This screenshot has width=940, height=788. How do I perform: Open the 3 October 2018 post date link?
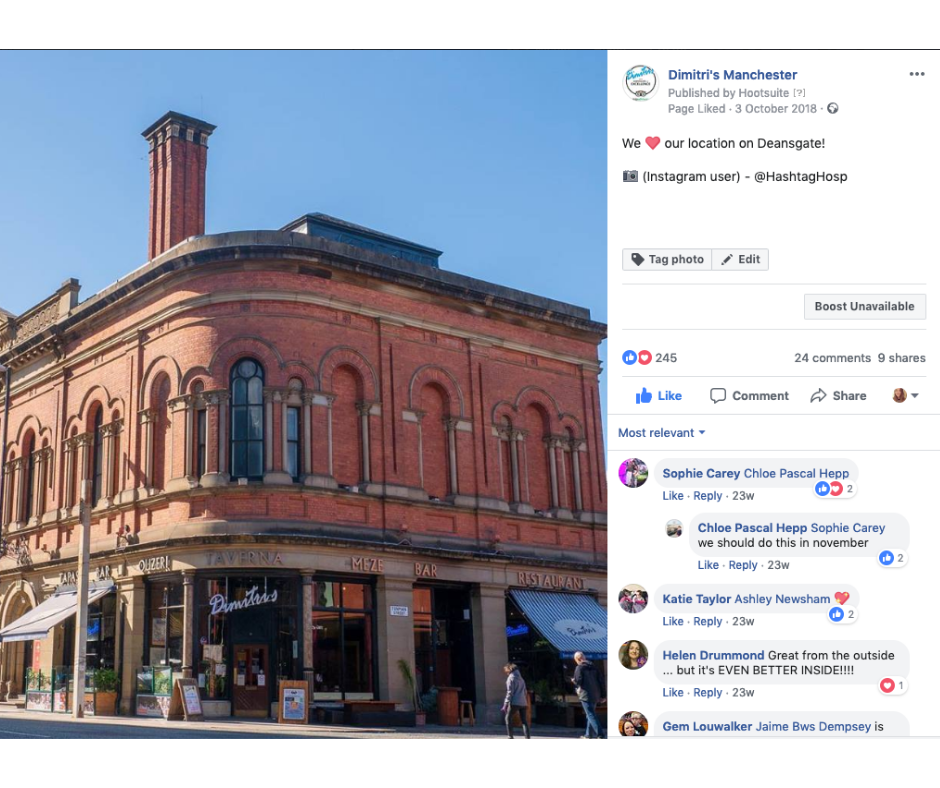pos(776,109)
